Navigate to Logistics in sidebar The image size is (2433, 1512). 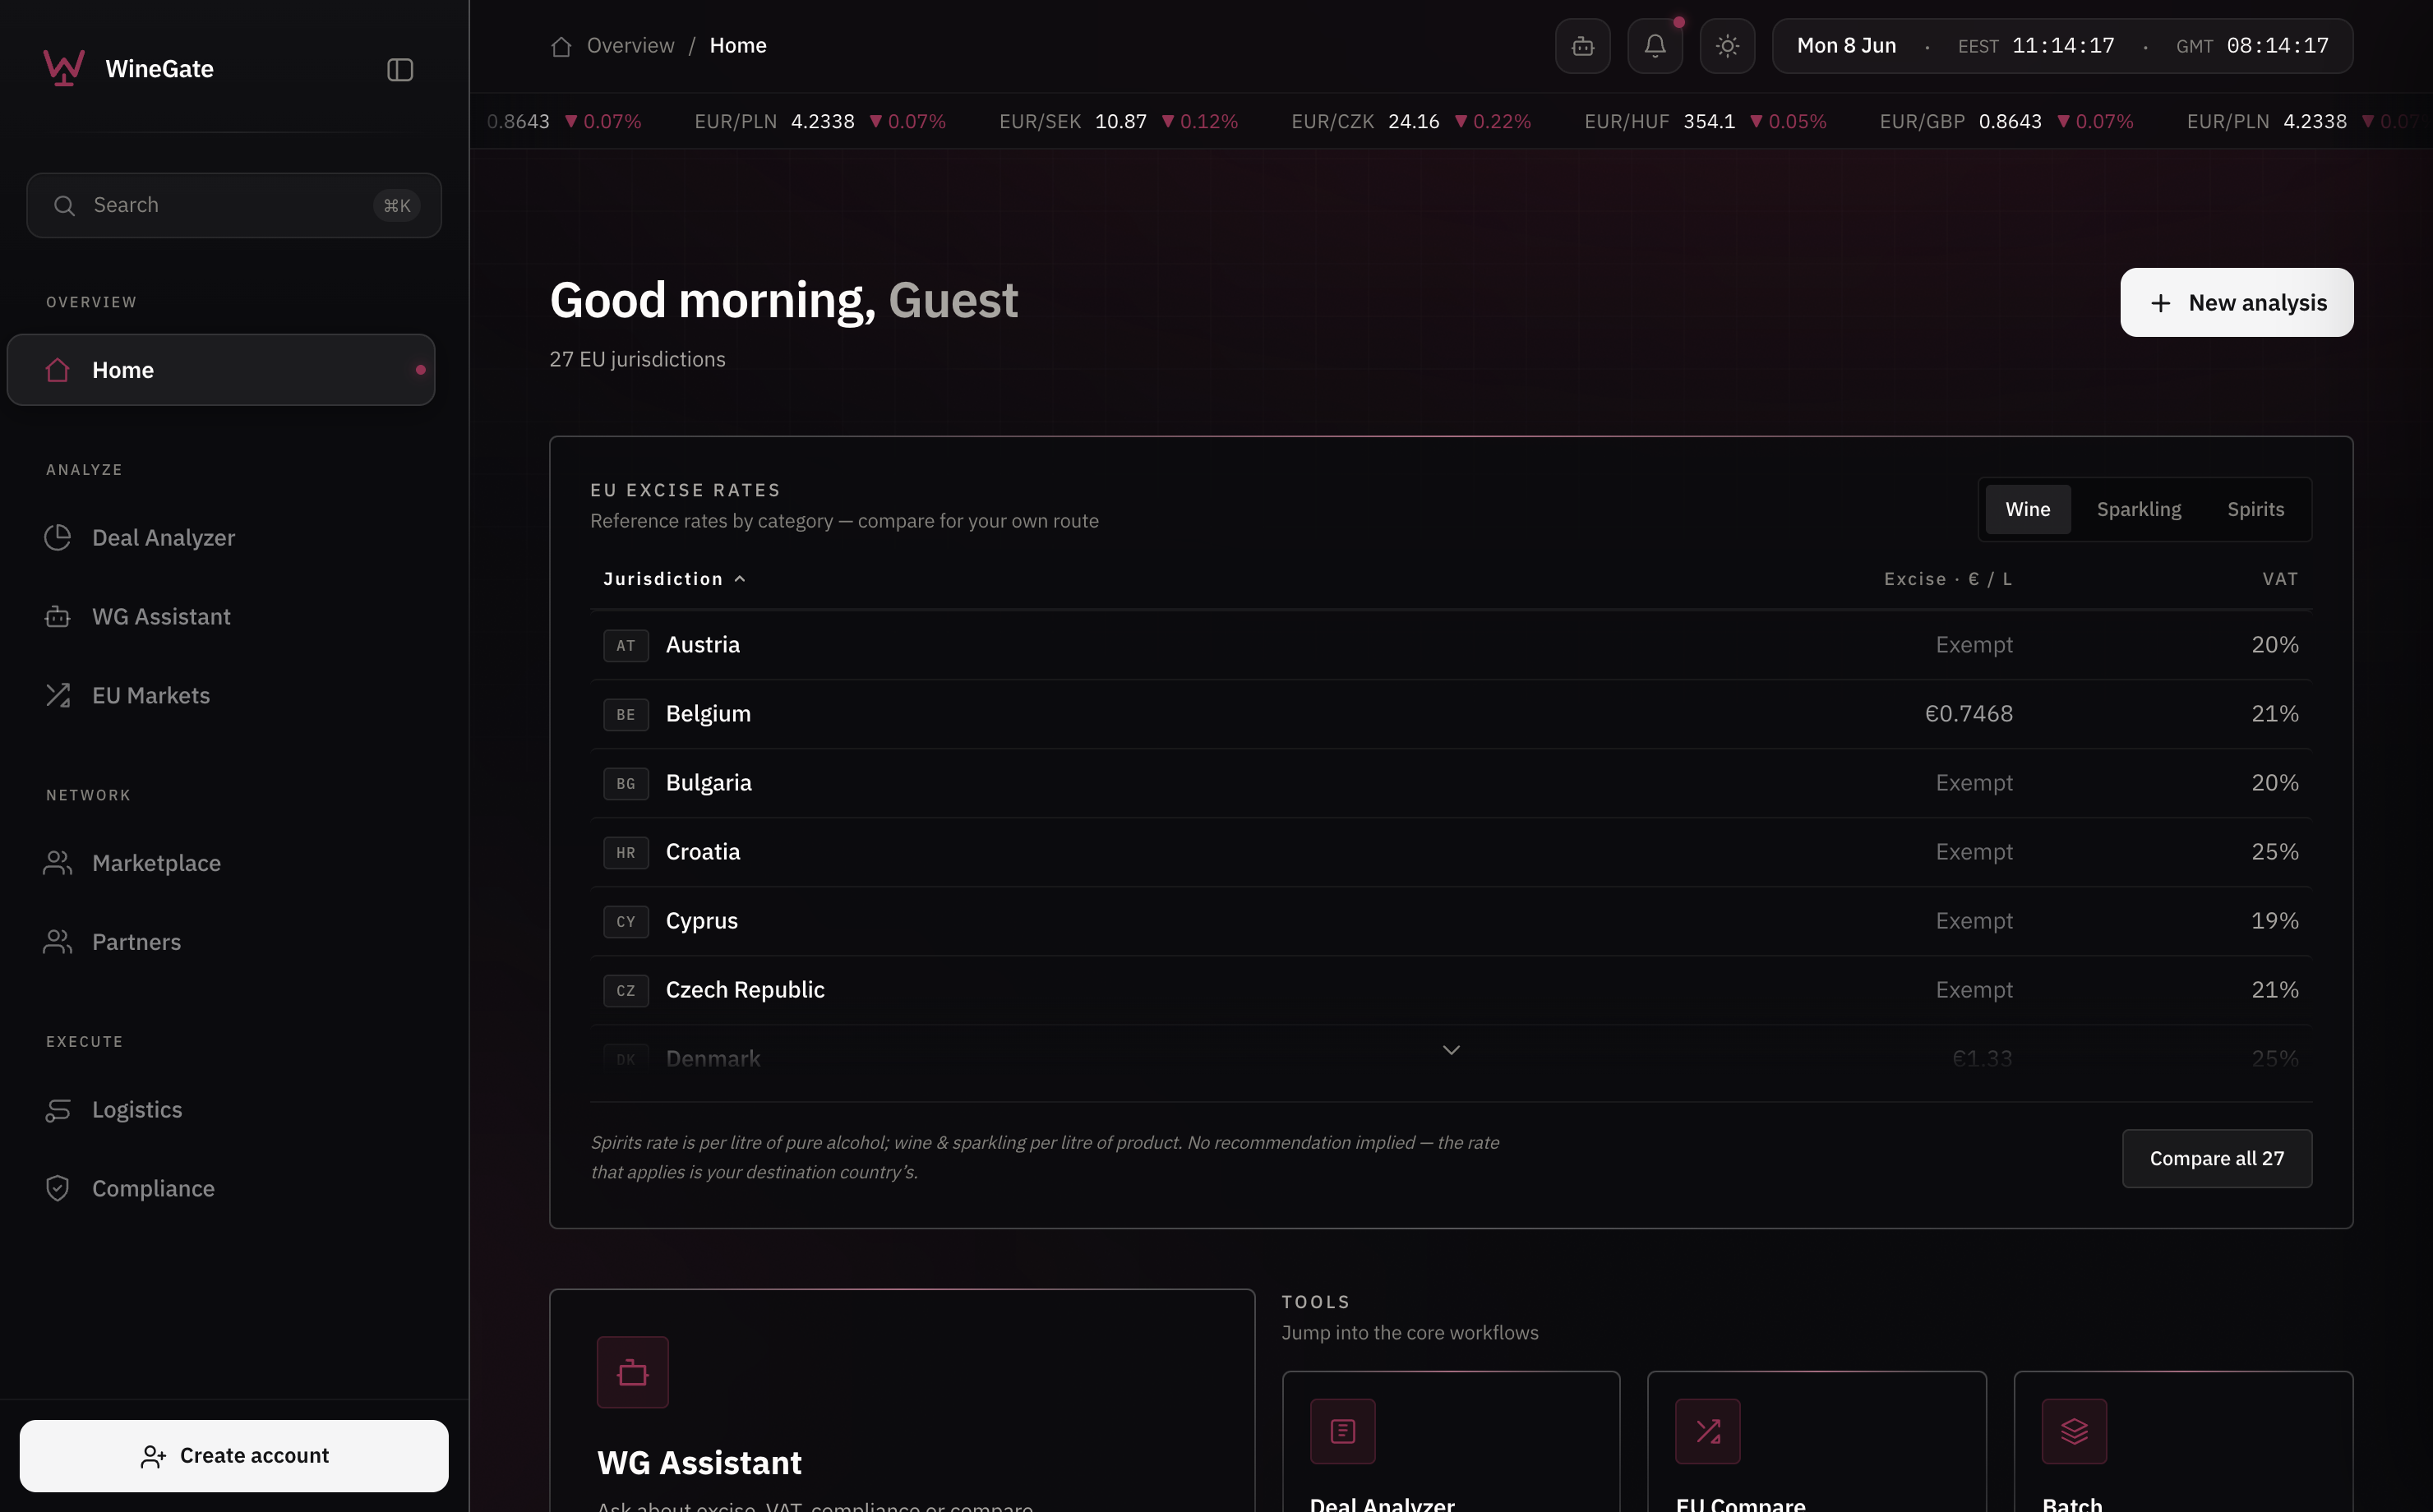(x=137, y=1109)
